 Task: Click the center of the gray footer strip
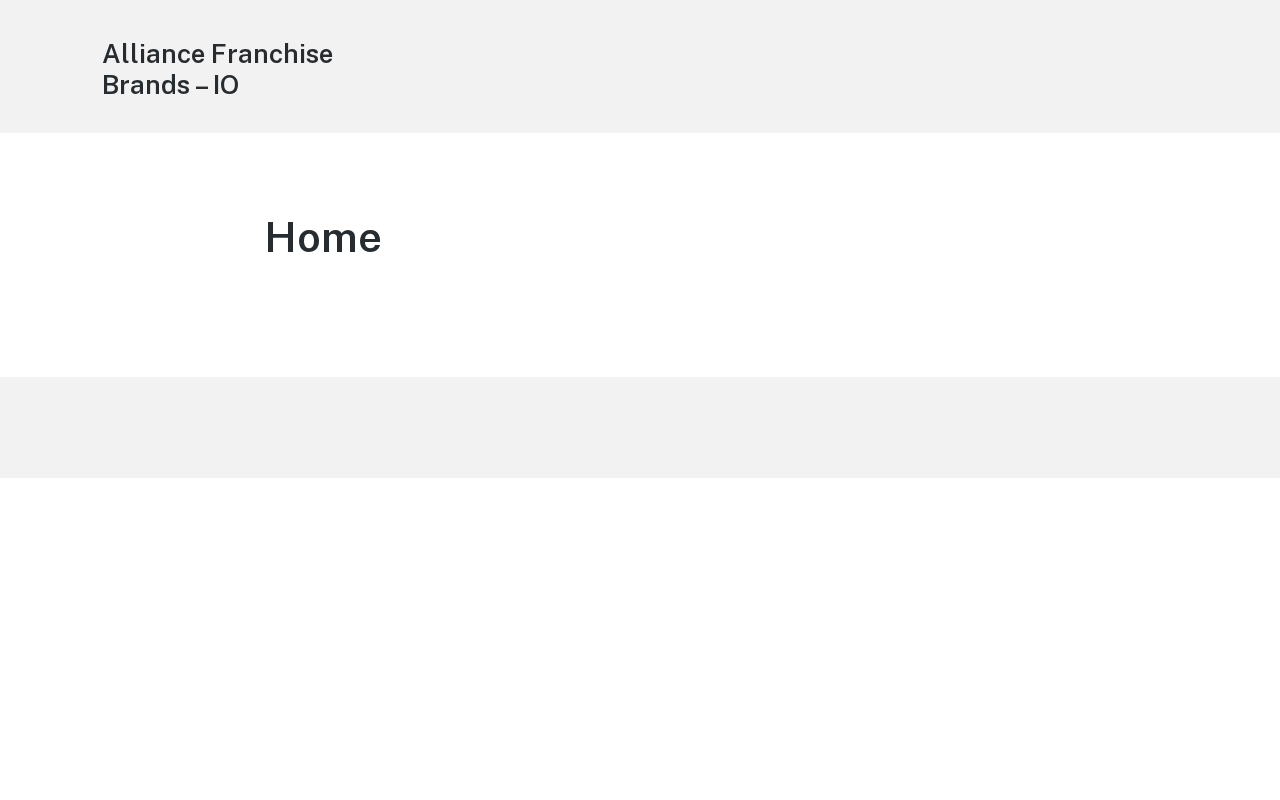[640, 427]
